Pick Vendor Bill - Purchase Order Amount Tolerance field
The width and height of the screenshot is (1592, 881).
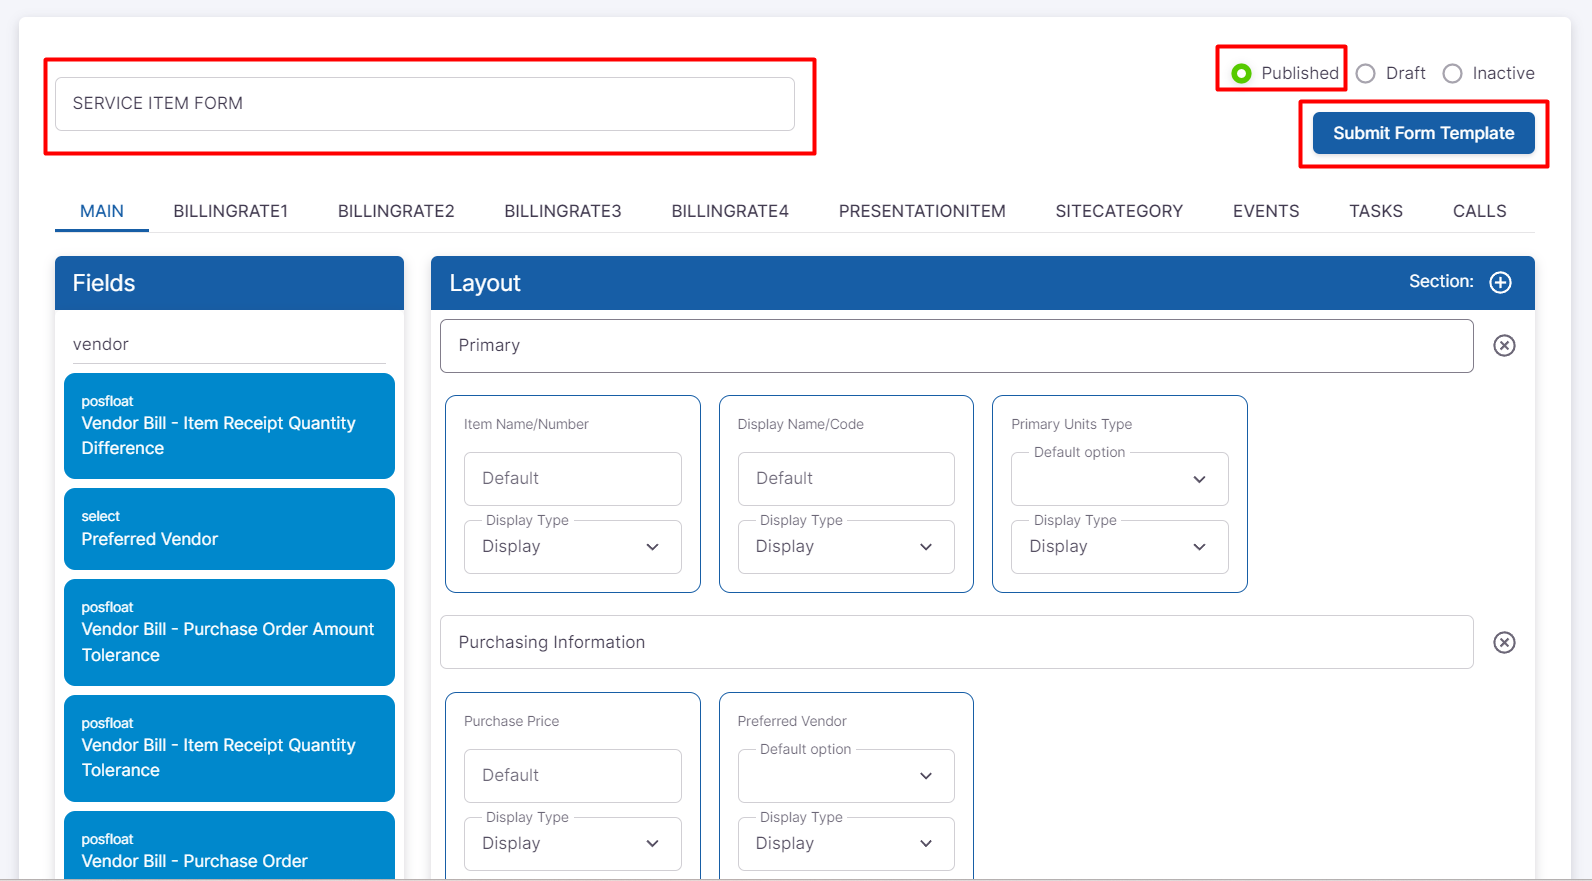pyautogui.click(x=229, y=632)
